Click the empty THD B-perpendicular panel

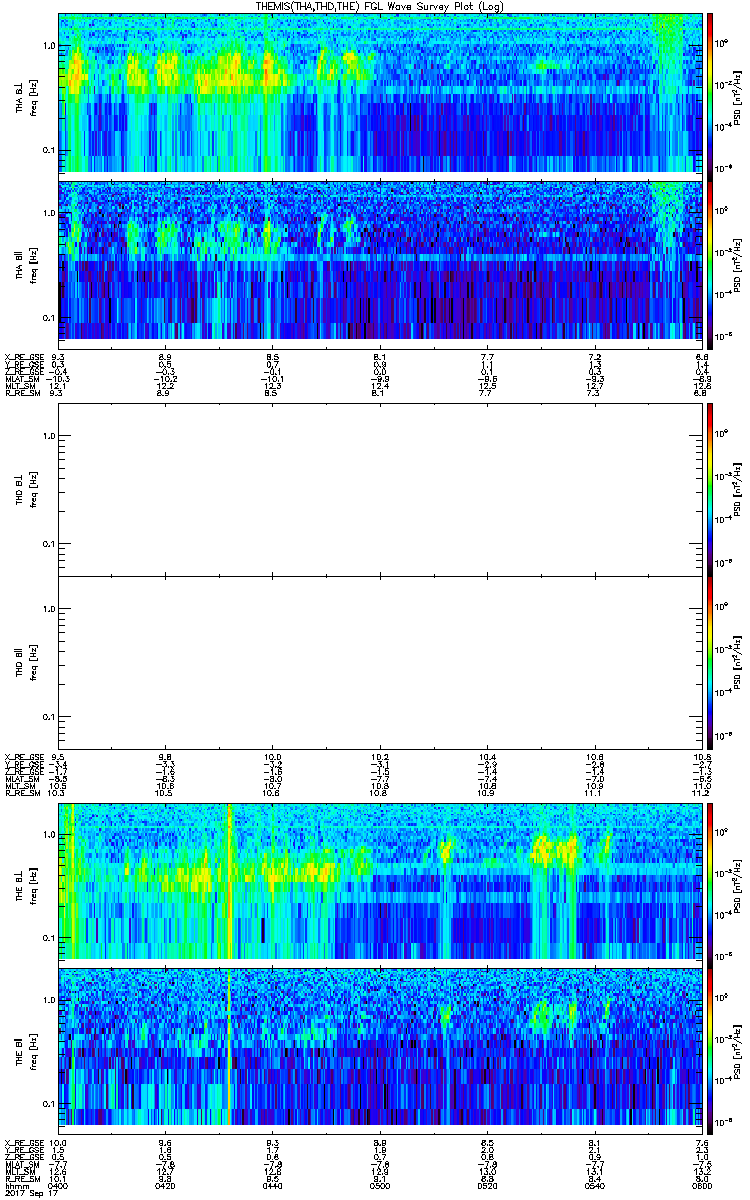pos(381,489)
